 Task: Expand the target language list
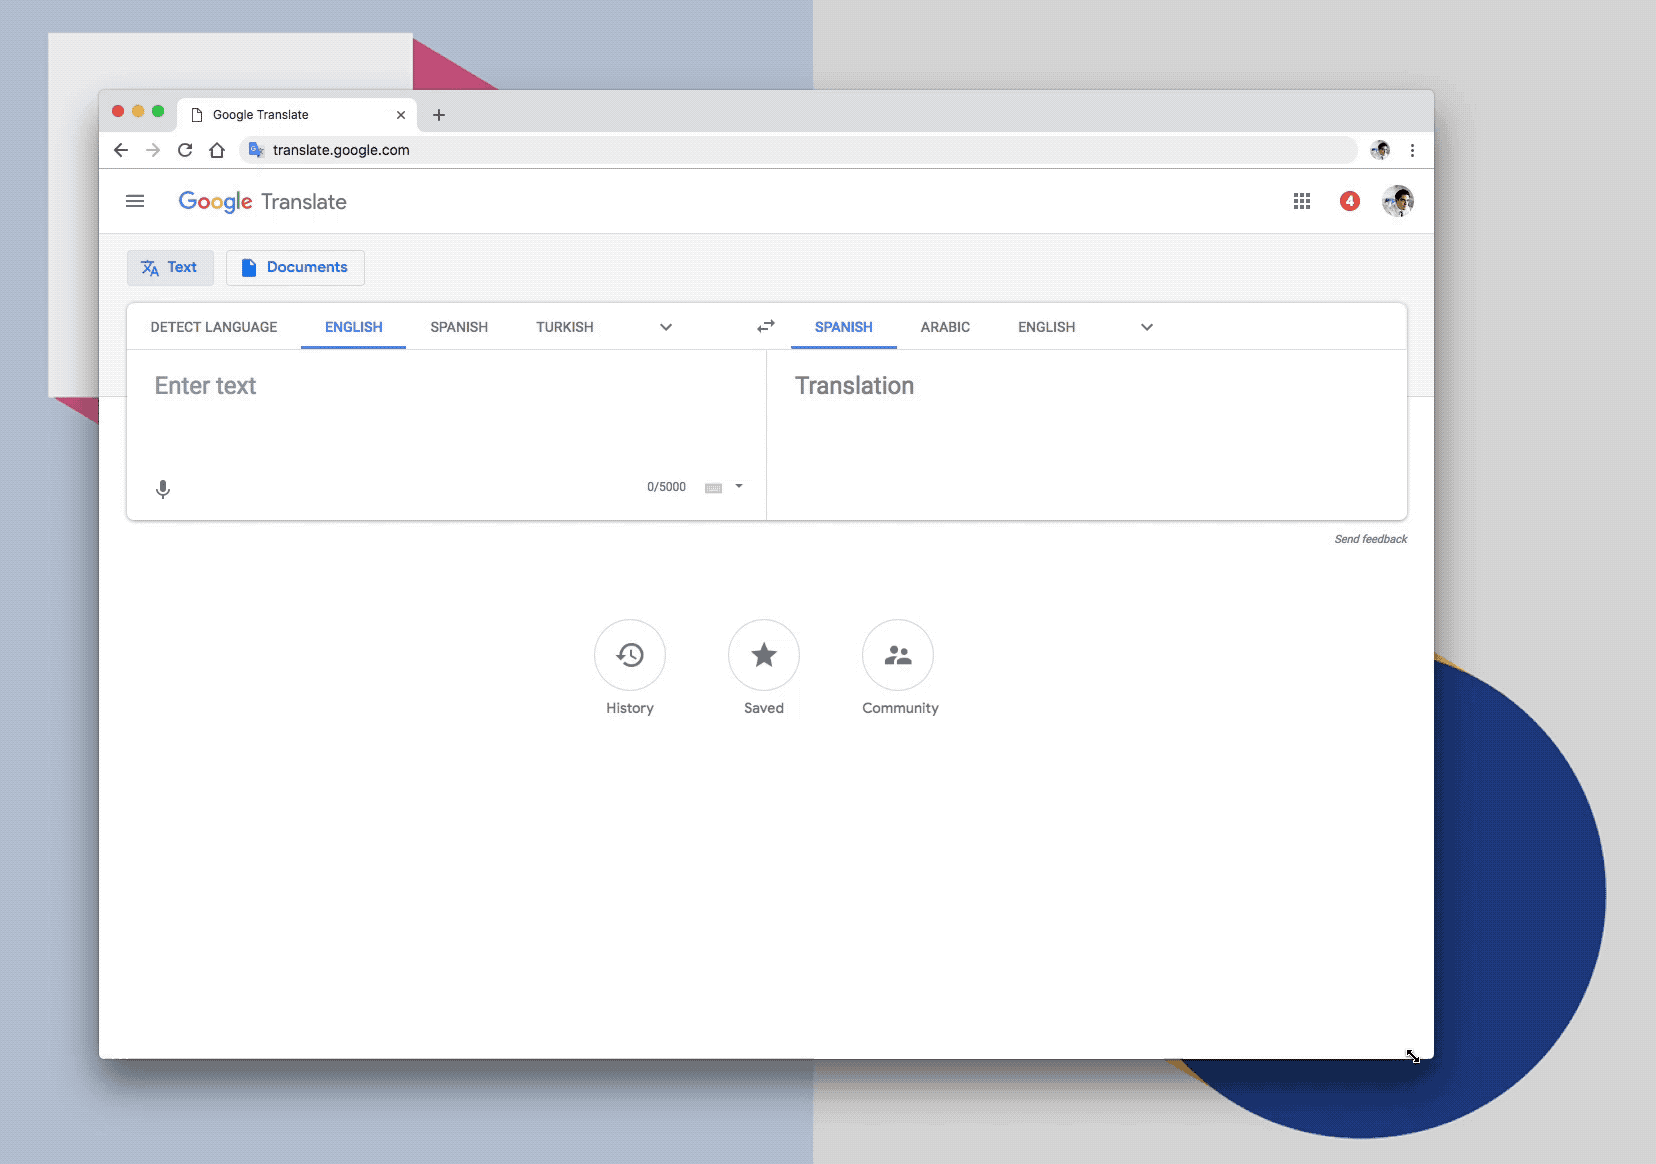tap(1147, 327)
